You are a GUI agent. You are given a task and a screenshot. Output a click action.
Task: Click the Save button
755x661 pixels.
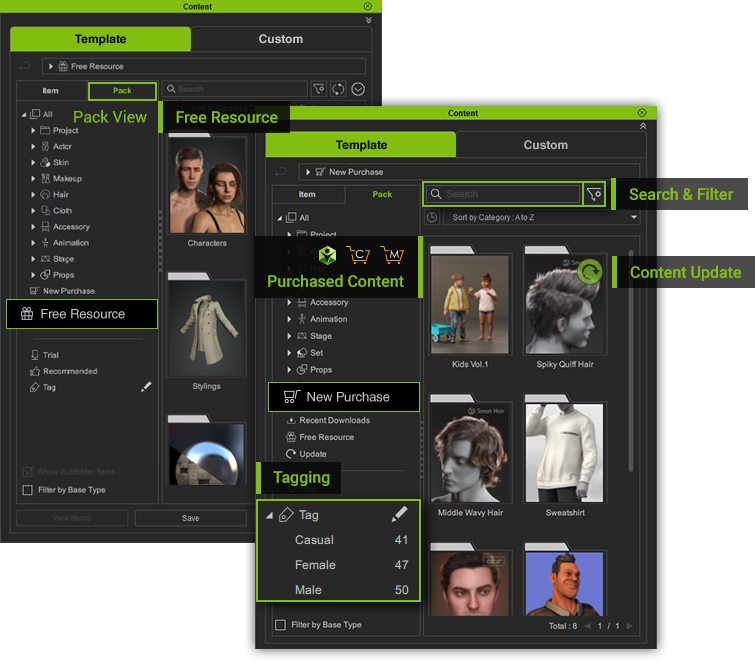tap(190, 518)
